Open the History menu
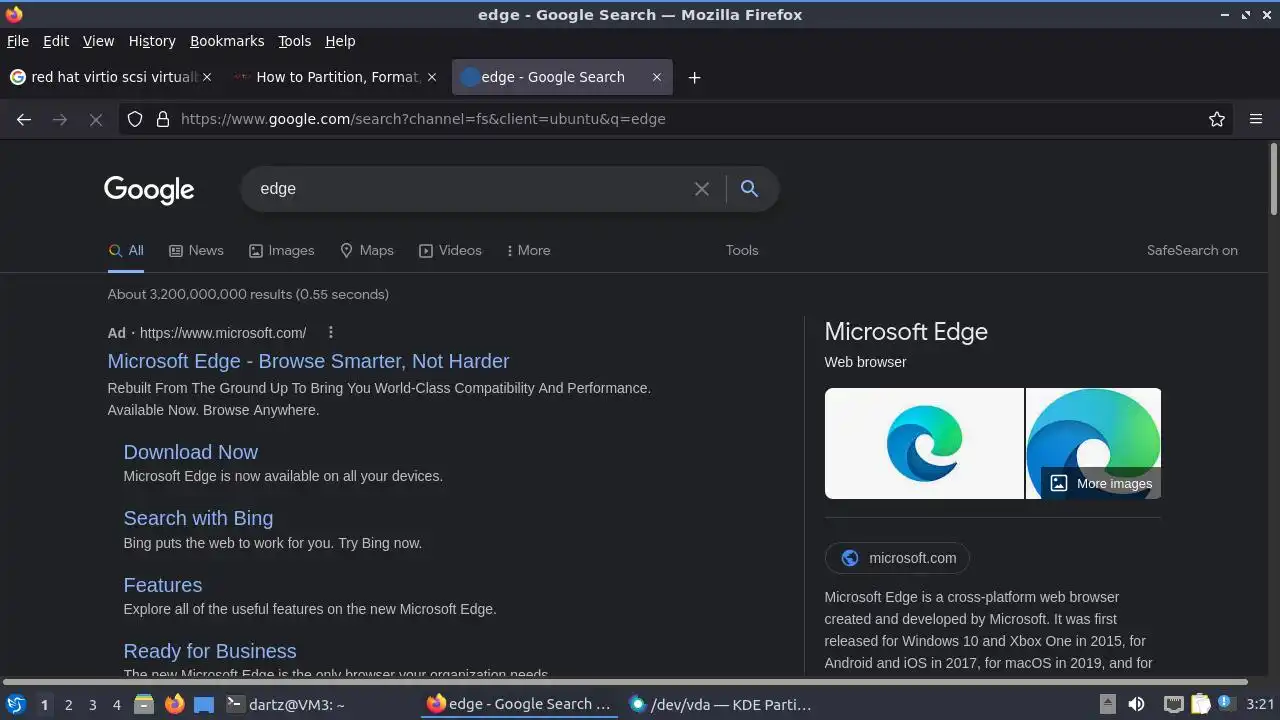The height and width of the screenshot is (720, 1280). (x=152, y=41)
